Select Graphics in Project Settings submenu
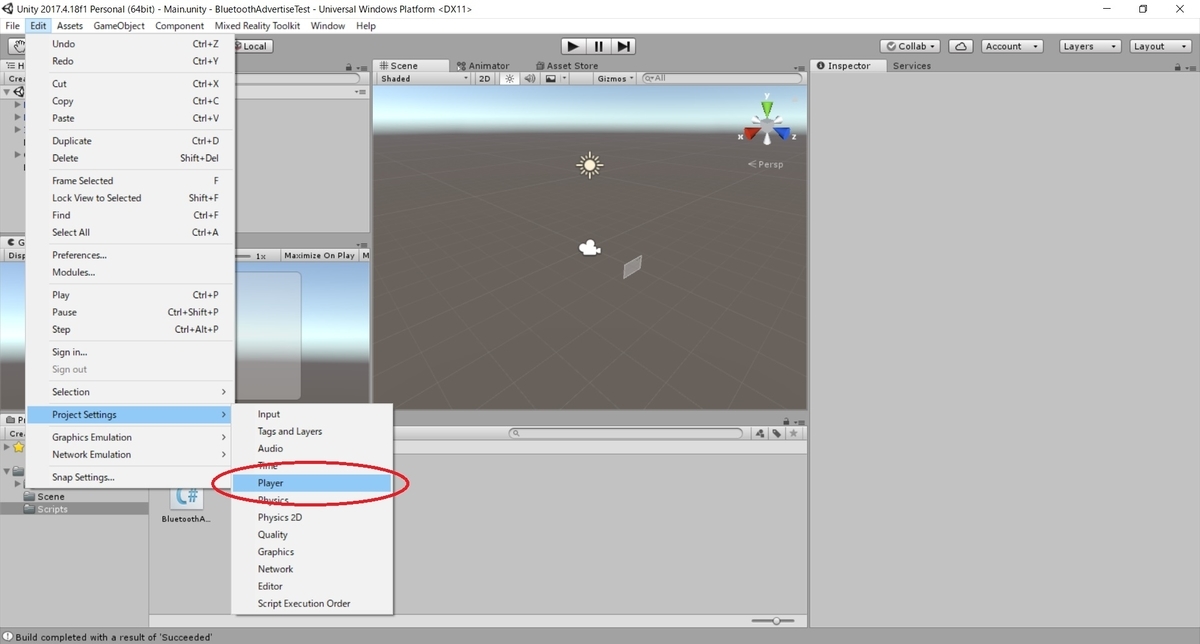Image resolution: width=1200 pixels, height=644 pixels. 312,551
